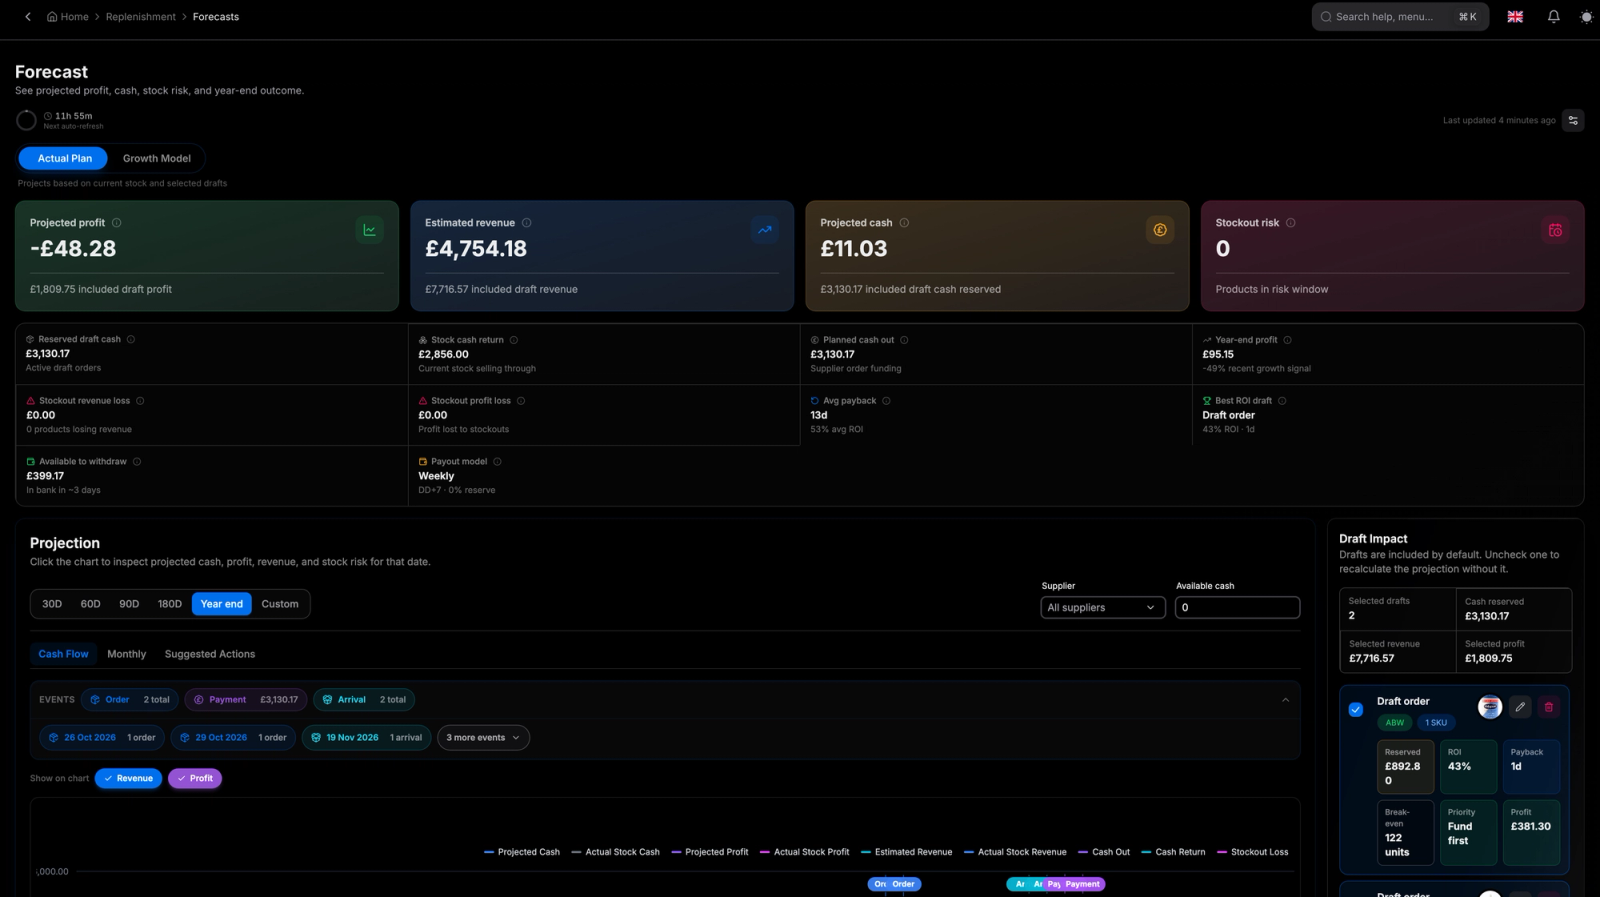Viewport: 1600px width, 897px height.
Task: Click the Estimated revenue trend icon
Action: coord(765,230)
